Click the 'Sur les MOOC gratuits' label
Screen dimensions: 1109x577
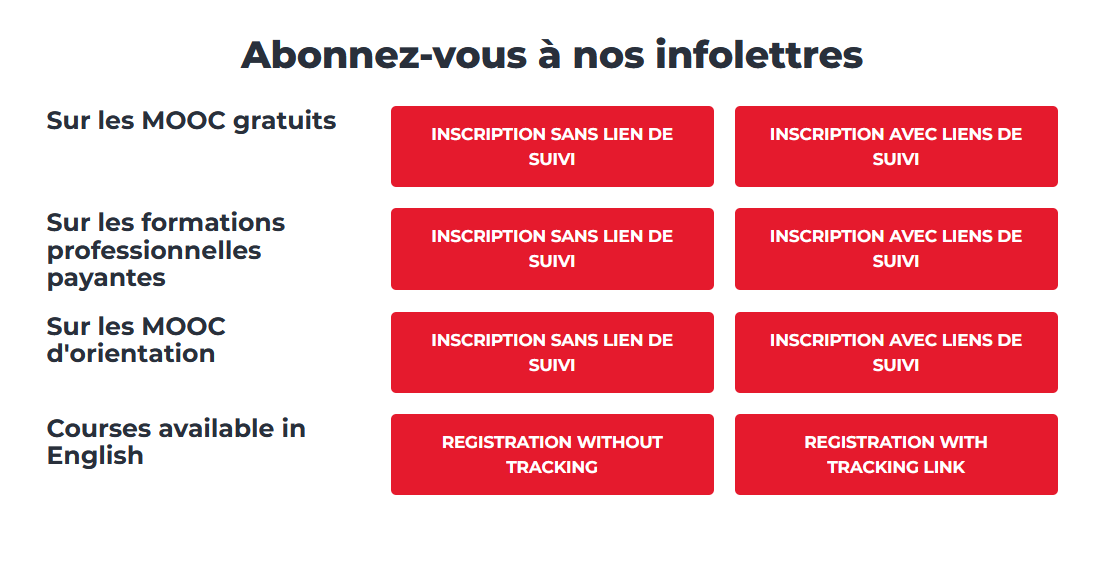point(191,121)
